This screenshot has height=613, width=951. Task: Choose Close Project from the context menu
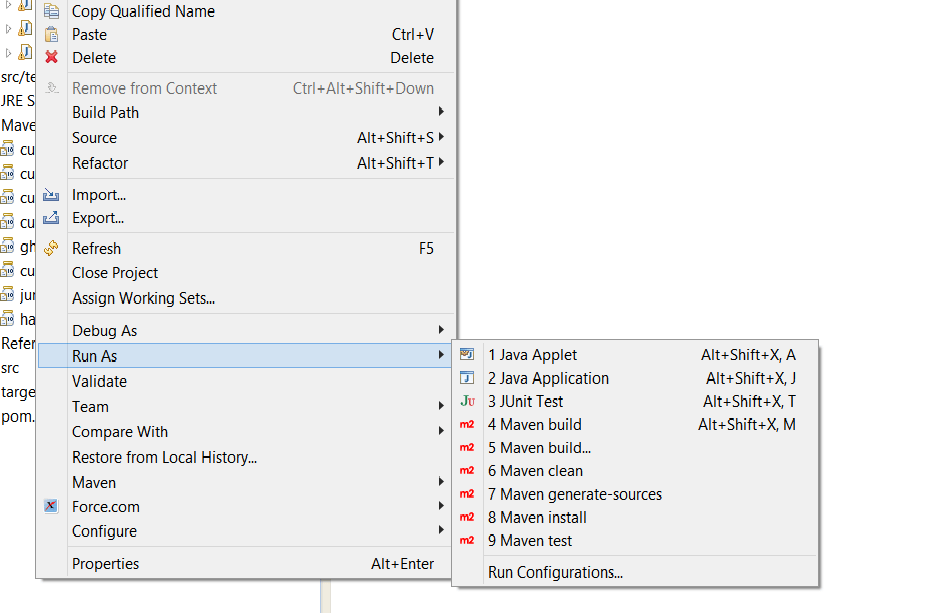coord(114,272)
